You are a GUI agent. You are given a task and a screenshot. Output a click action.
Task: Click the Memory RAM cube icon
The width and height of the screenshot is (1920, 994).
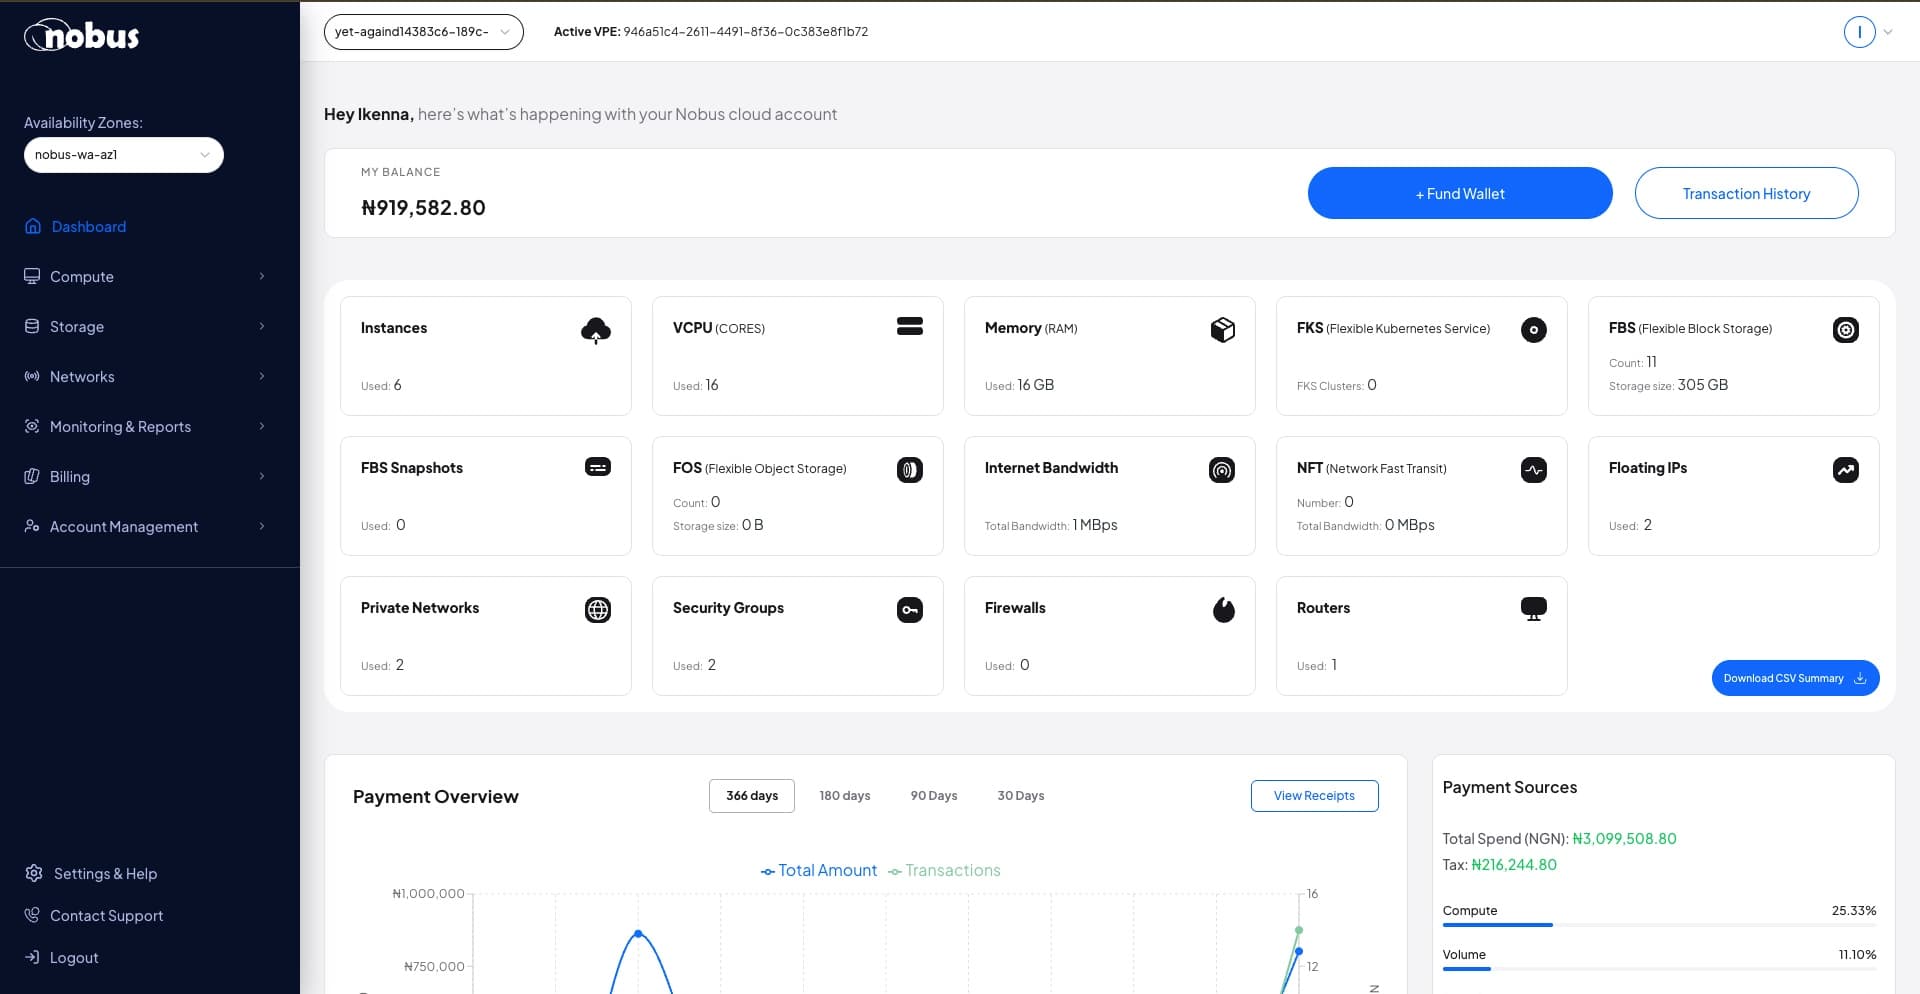1222,329
